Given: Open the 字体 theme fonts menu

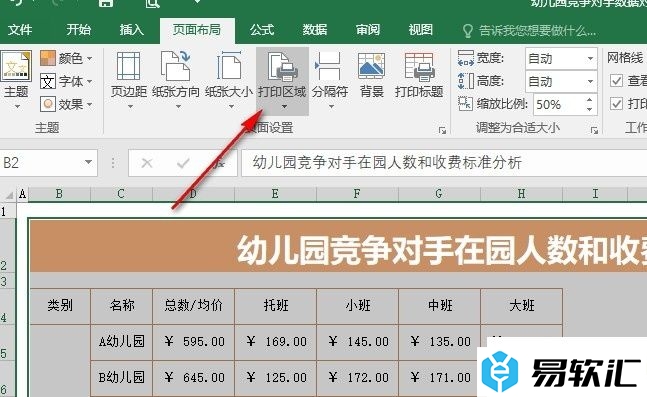Looking at the screenshot, I should (x=66, y=81).
